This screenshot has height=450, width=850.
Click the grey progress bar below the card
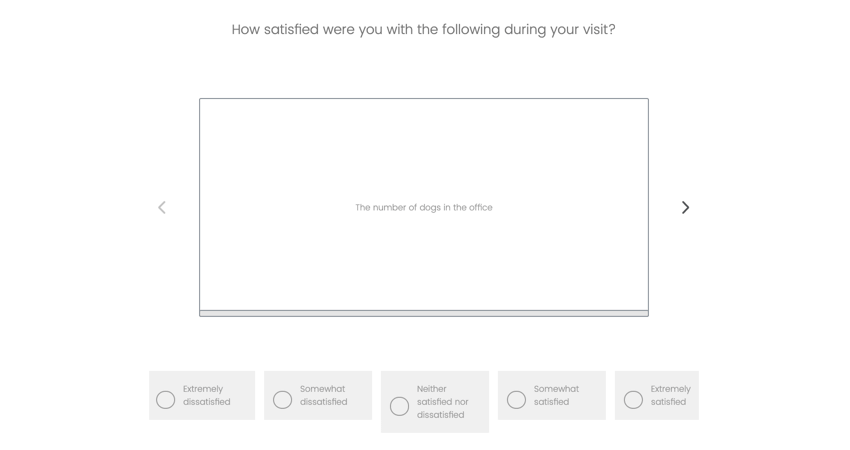coord(424,313)
